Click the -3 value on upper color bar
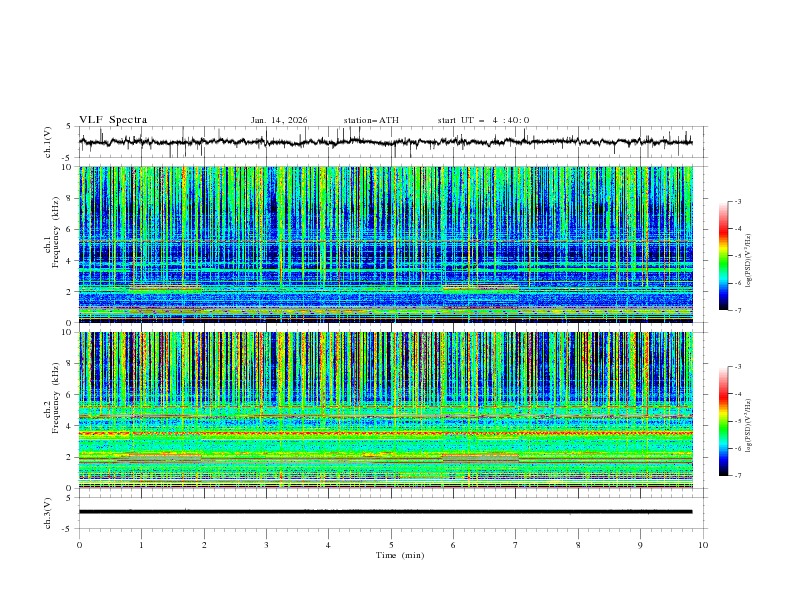This screenshot has height=612, width=792. (737, 202)
